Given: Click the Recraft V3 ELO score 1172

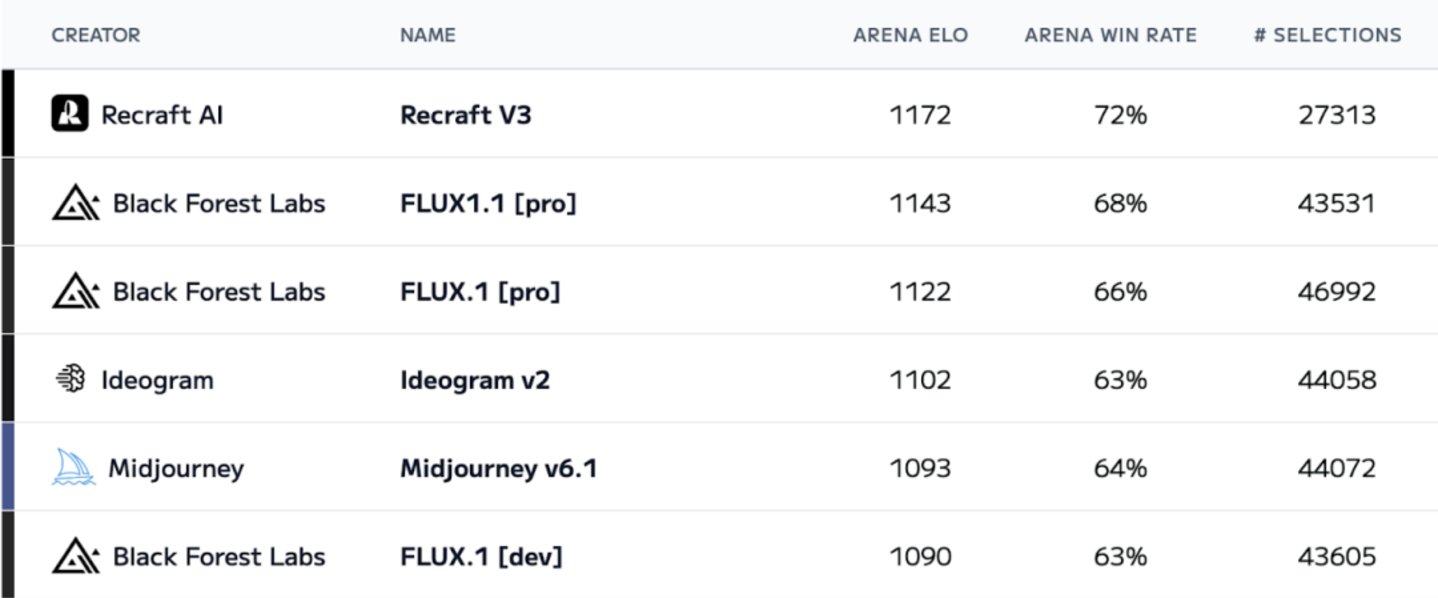Looking at the screenshot, I should click(x=920, y=115).
